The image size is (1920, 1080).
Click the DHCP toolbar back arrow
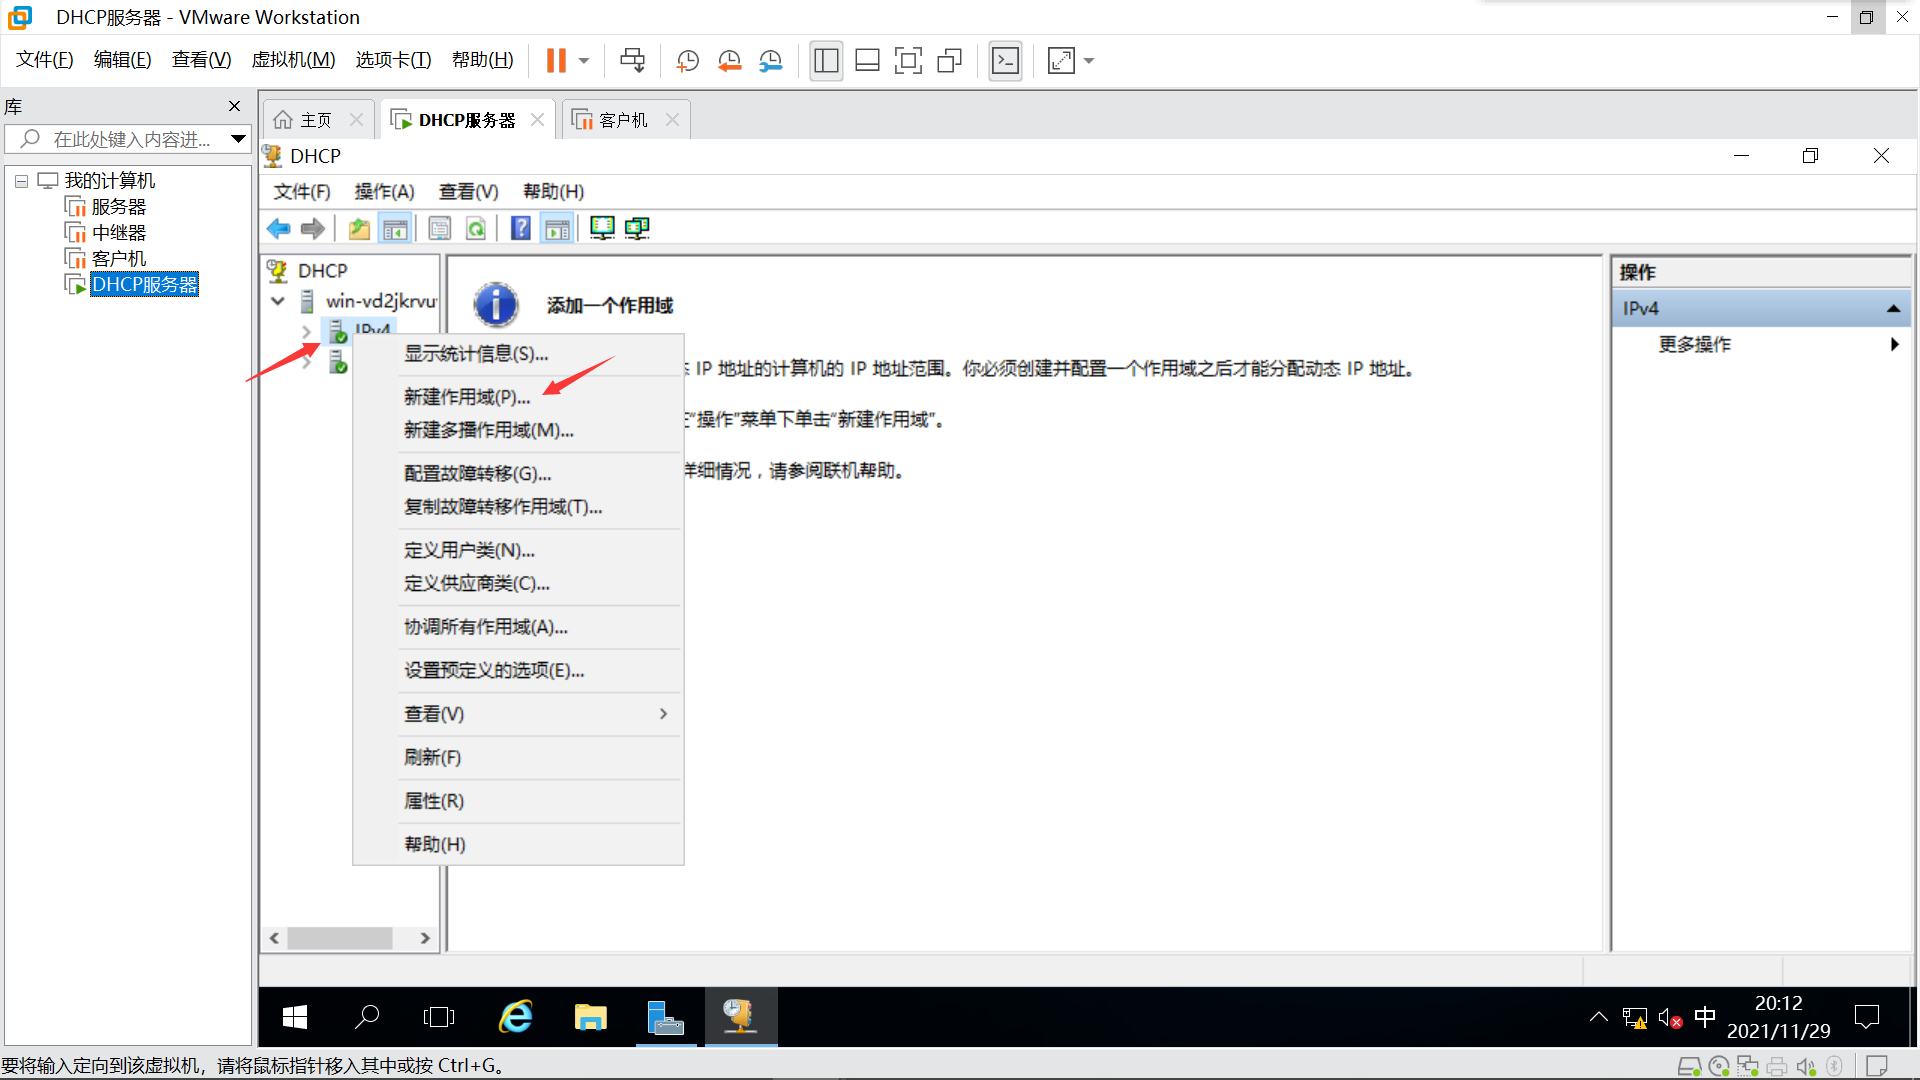[x=279, y=229]
